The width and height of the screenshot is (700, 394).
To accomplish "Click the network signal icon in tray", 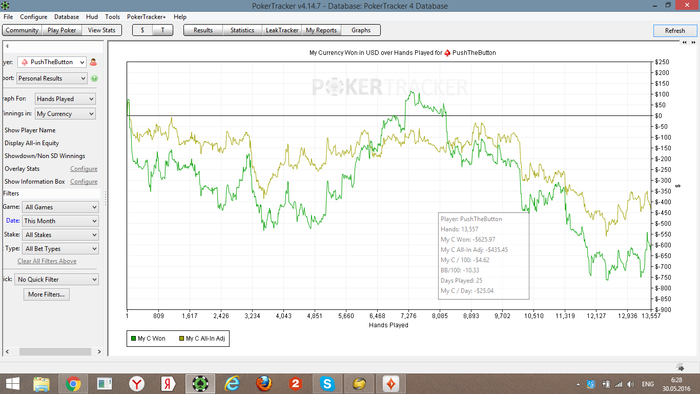I will (618, 384).
